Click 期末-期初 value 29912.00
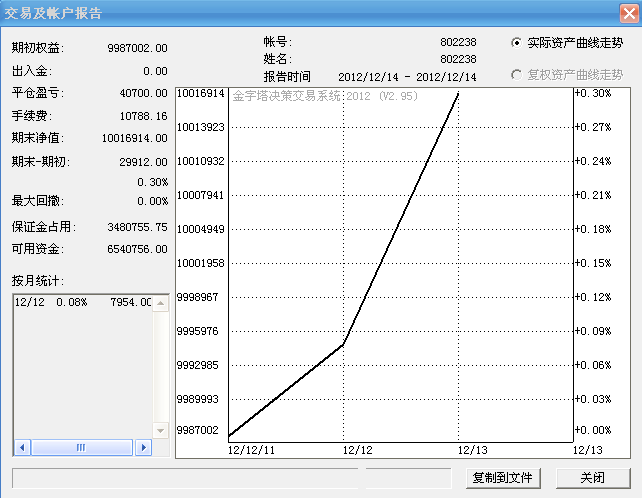The image size is (642, 498). [143, 162]
